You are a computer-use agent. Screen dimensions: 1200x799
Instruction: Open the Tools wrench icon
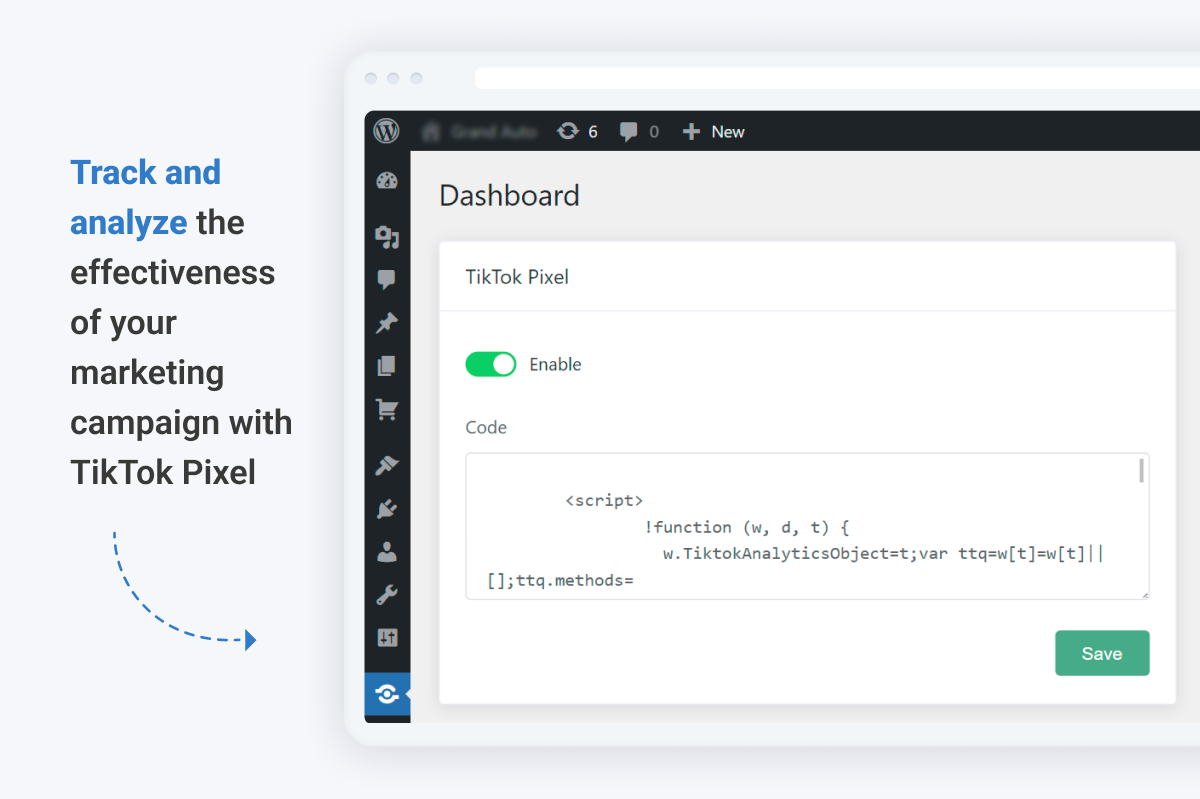point(387,595)
